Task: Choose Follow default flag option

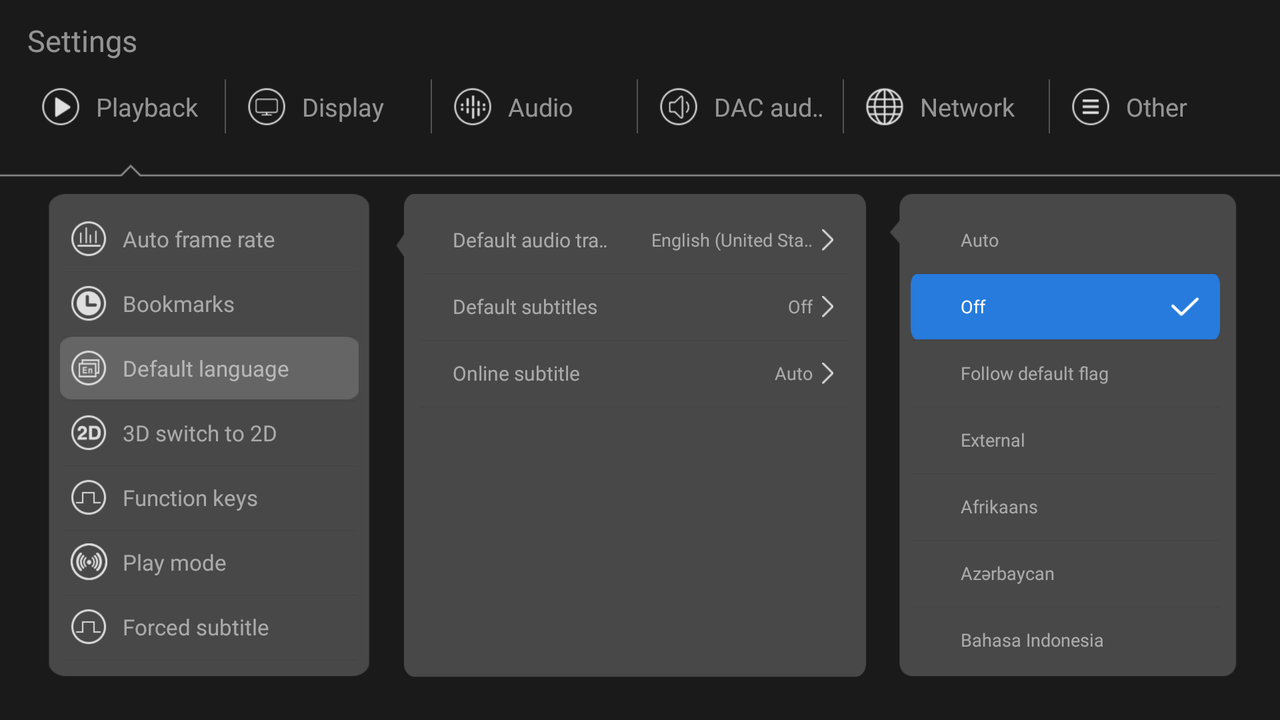Action: point(1065,374)
